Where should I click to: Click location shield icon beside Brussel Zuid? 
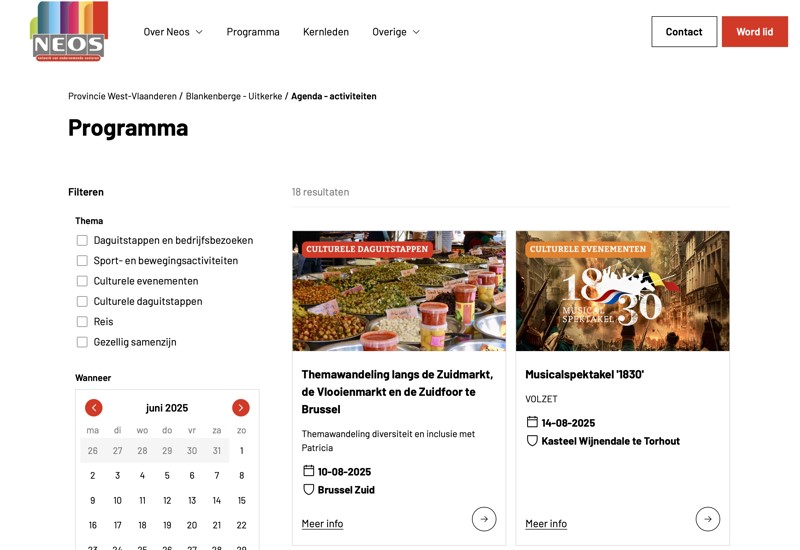coord(309,489)
